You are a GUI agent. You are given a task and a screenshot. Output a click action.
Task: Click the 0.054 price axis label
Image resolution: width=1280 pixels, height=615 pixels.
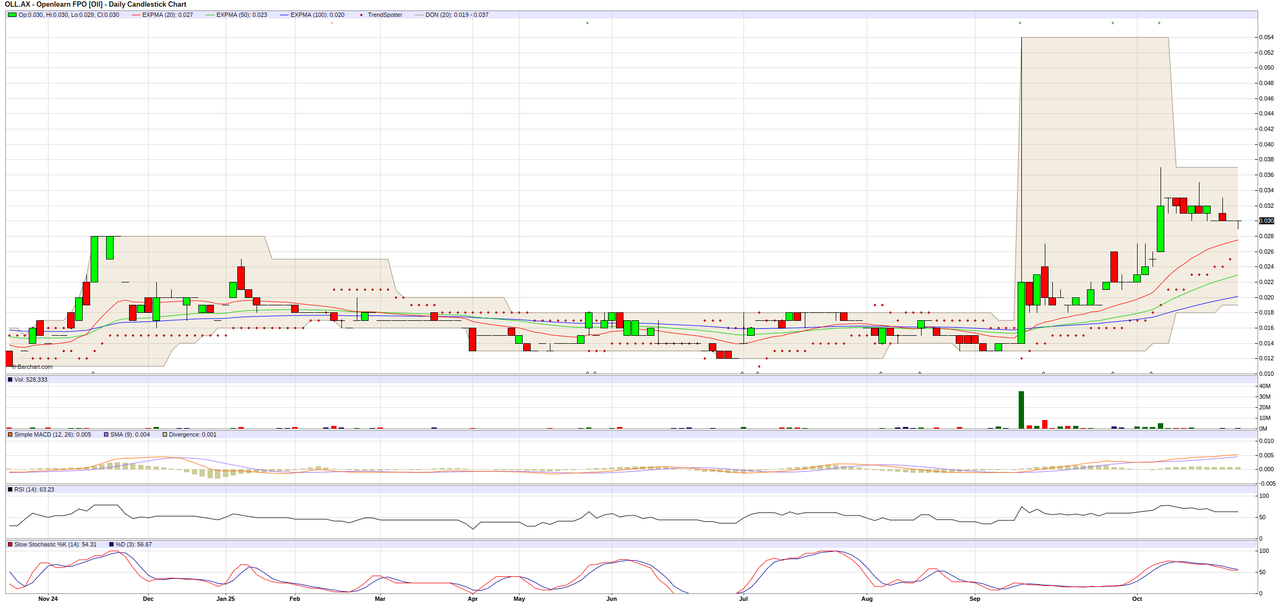[1265, 37]
